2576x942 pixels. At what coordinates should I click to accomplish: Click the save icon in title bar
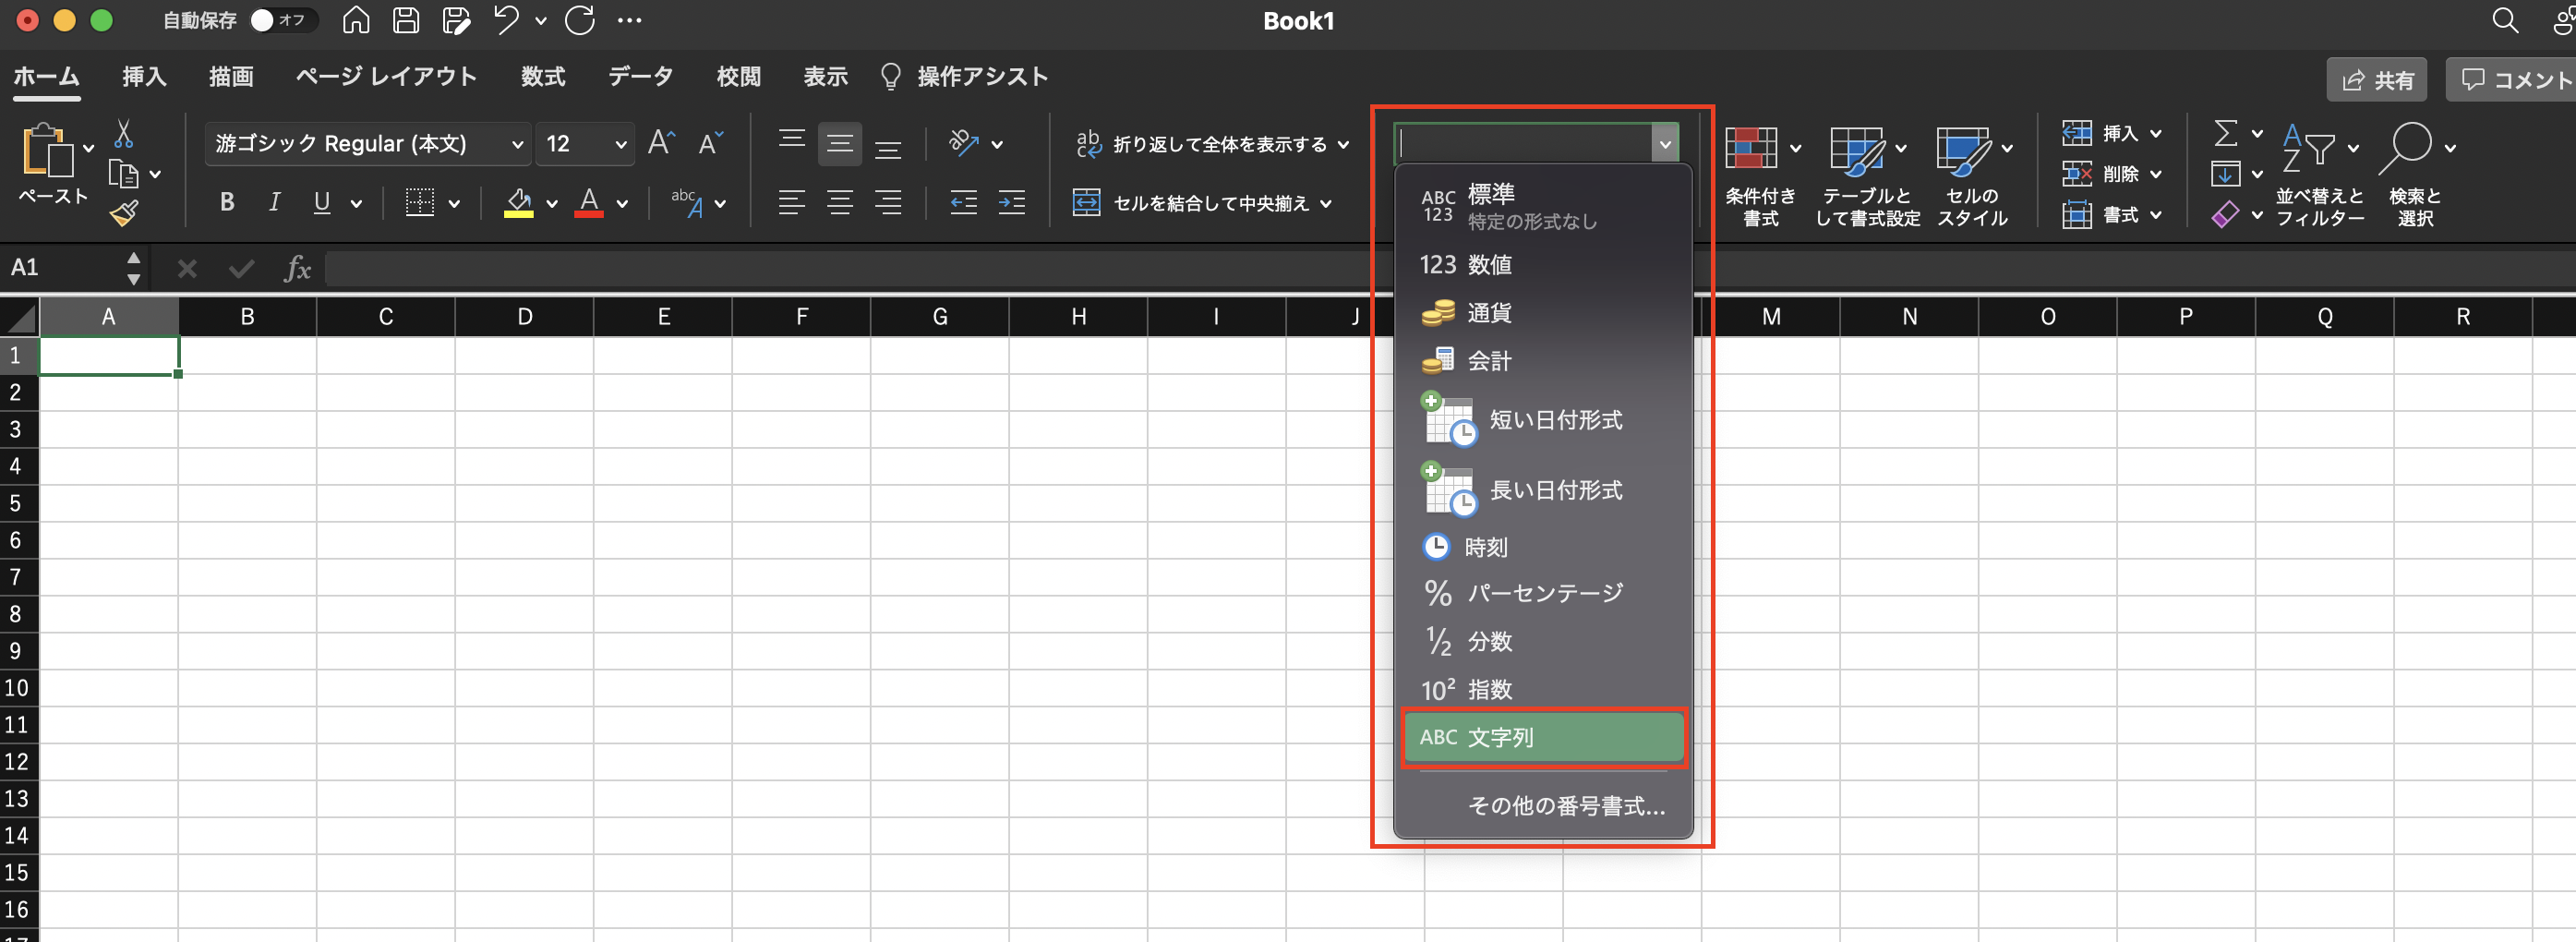(405, 20)
